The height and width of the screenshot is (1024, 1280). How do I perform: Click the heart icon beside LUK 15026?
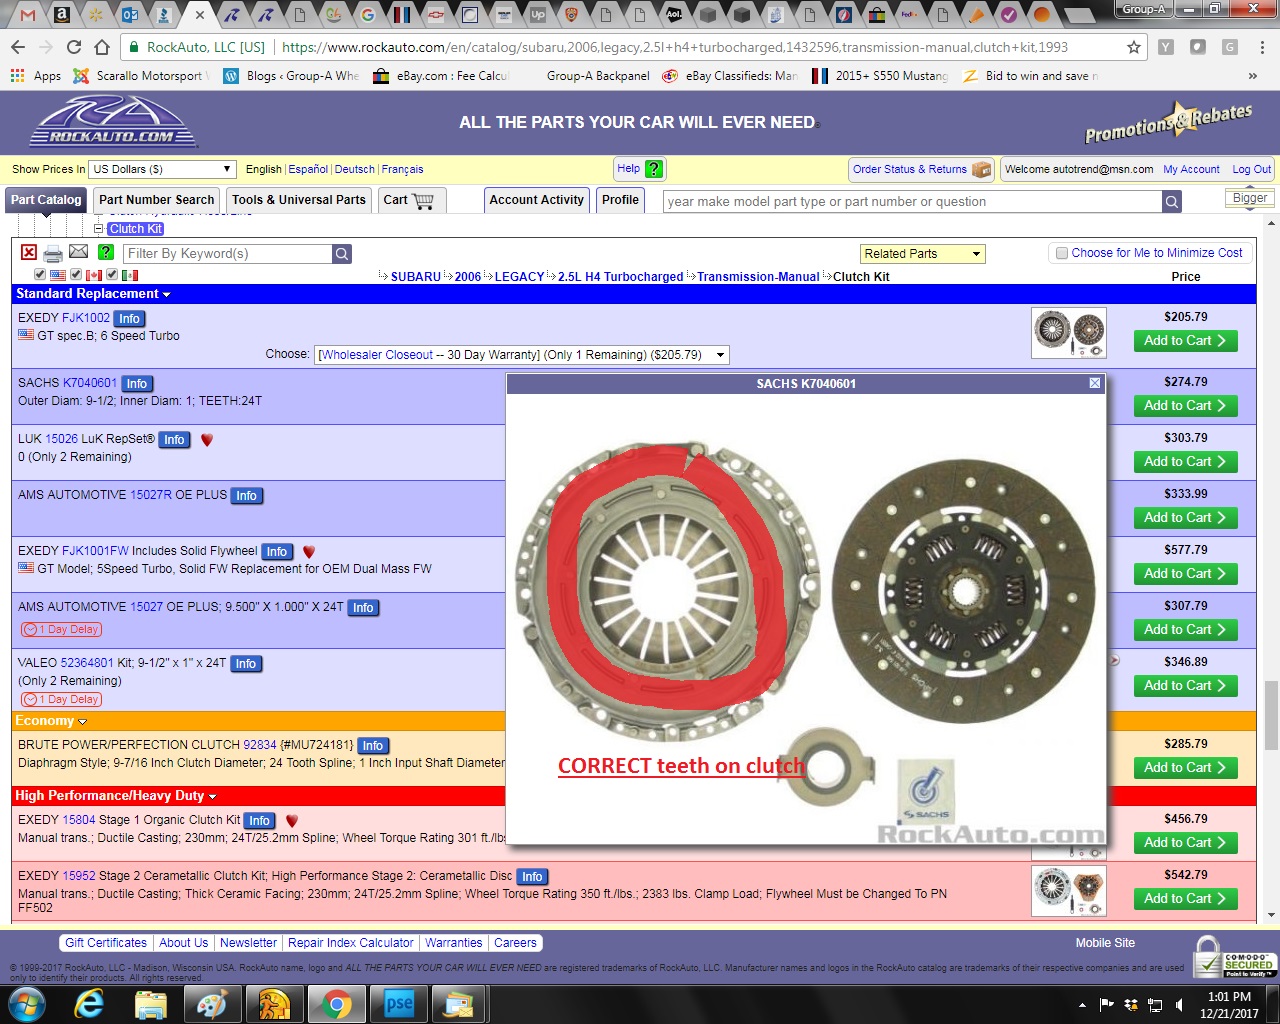point(206,439)
